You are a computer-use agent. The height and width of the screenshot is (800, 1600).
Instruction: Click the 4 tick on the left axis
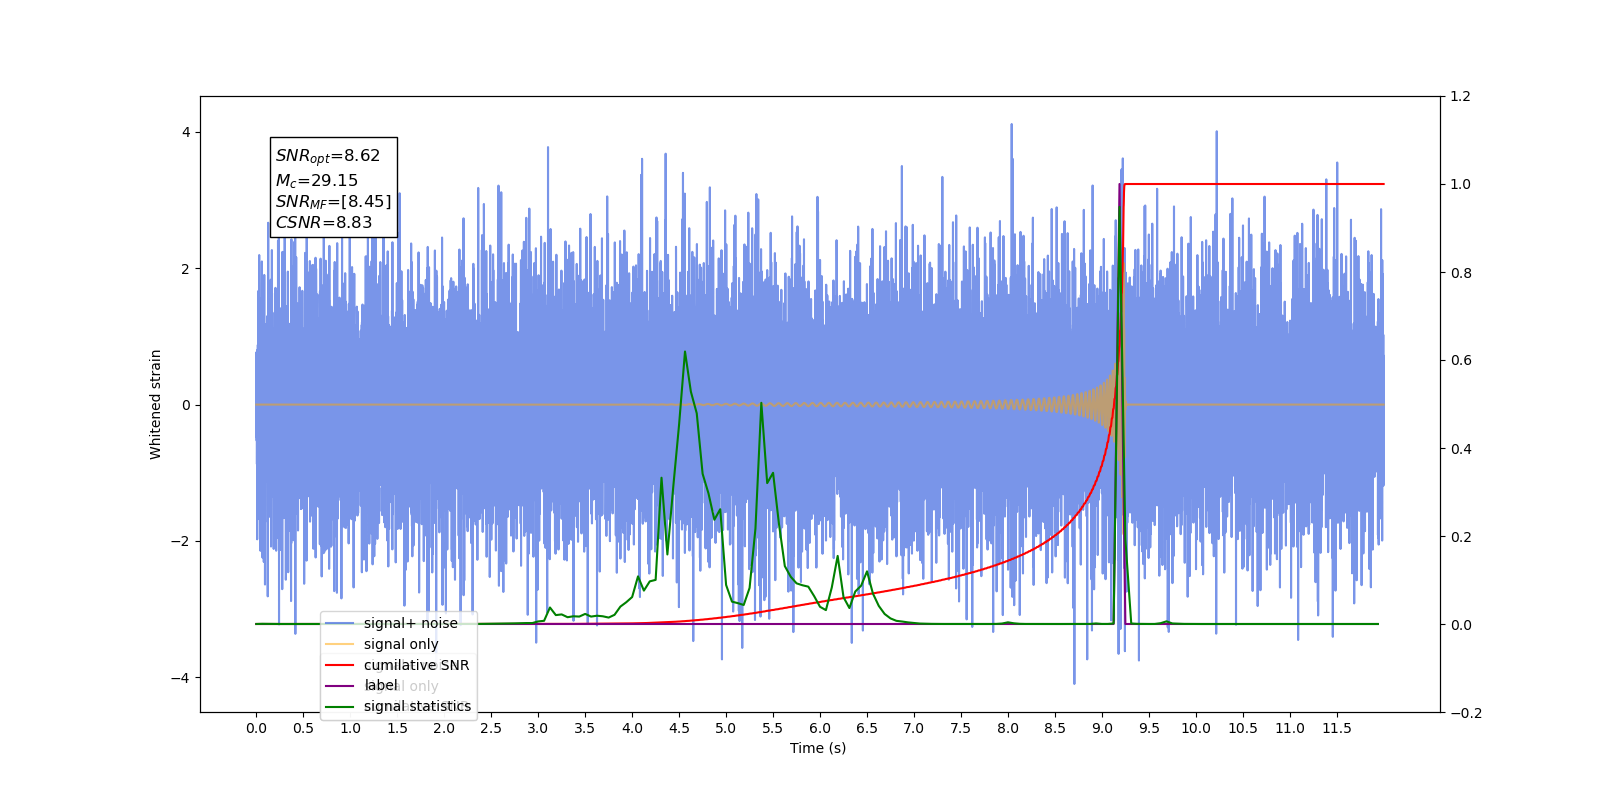pyautogui.click(x=186, y=132)
